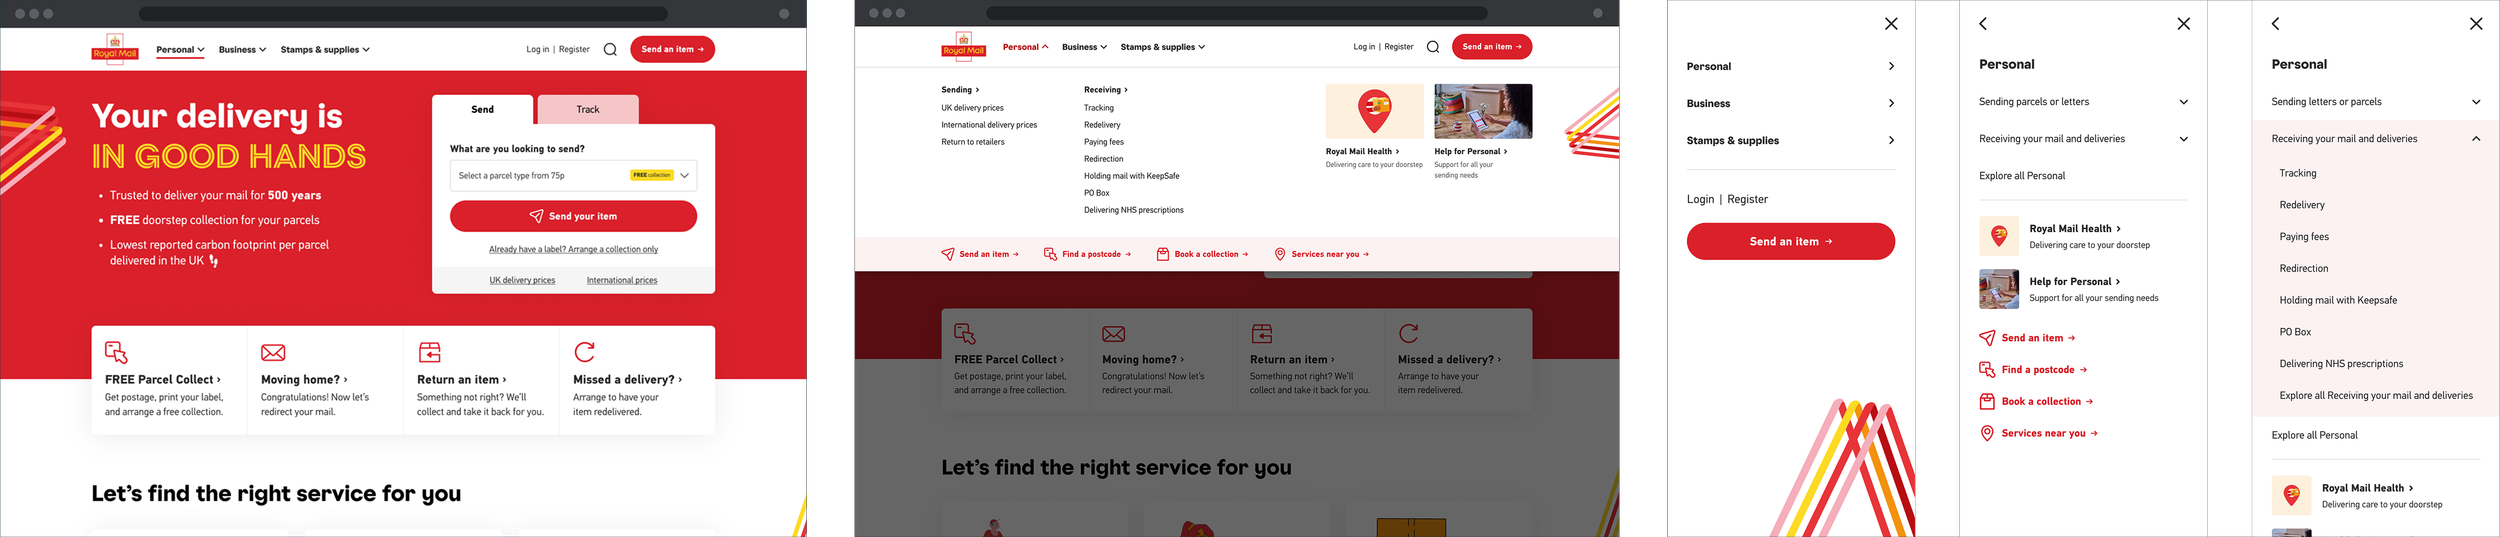Close the third mobile panel with X
This screenshot has width=2500, height=537.
(2476, 24)
